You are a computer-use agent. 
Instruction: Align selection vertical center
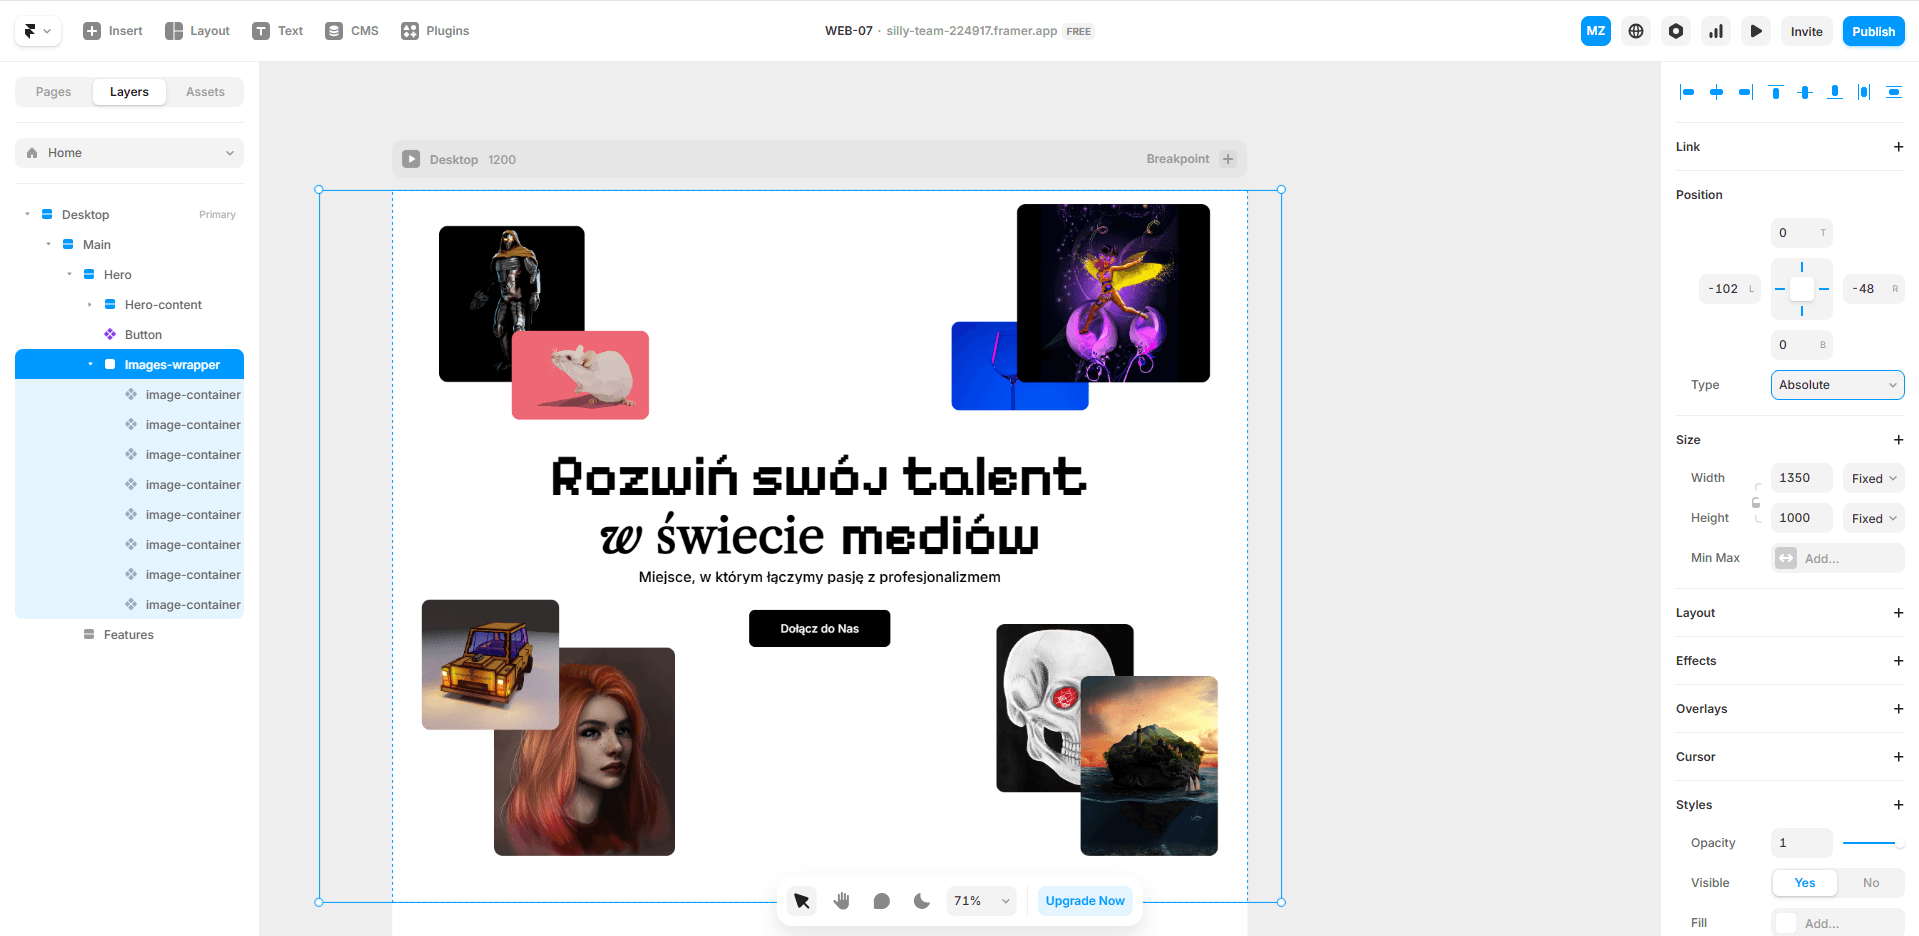click(x=1805, y=92)
